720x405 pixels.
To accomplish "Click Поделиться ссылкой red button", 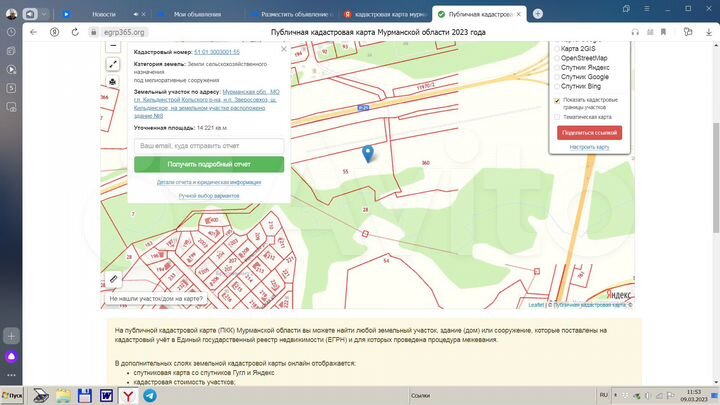I will (590, 133).
